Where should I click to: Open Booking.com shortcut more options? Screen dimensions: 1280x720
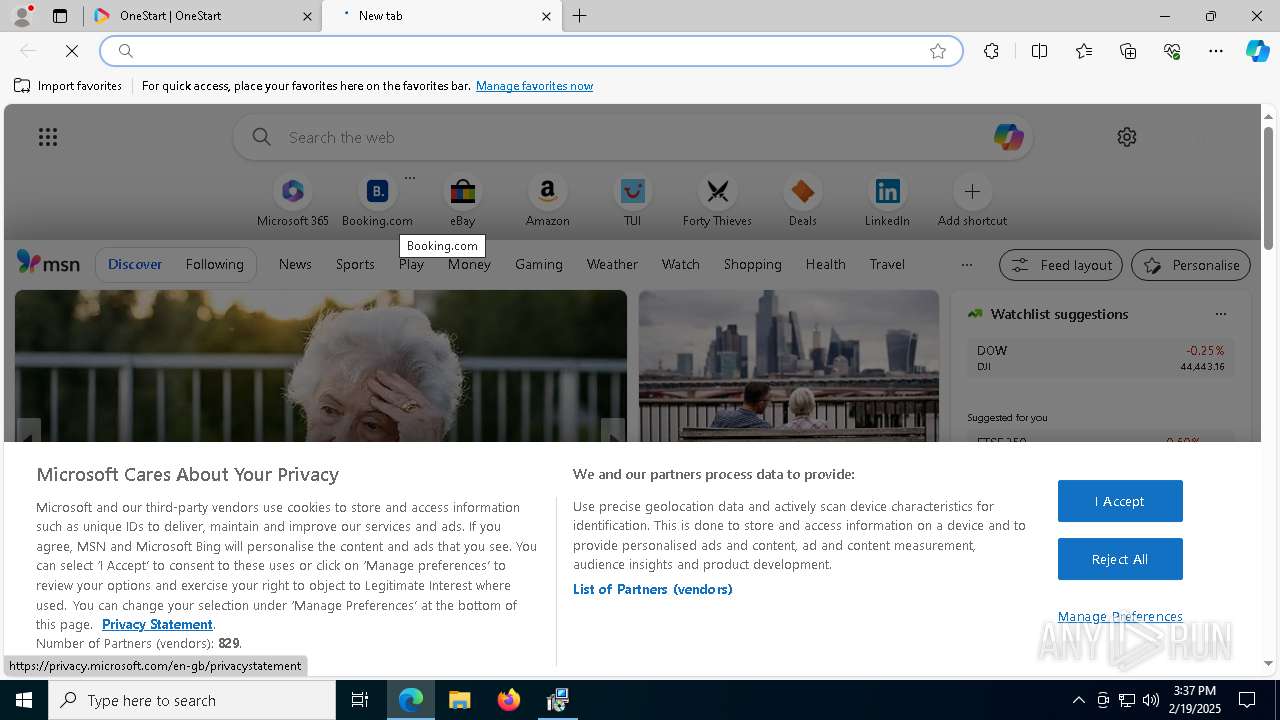tap(409, 178)
